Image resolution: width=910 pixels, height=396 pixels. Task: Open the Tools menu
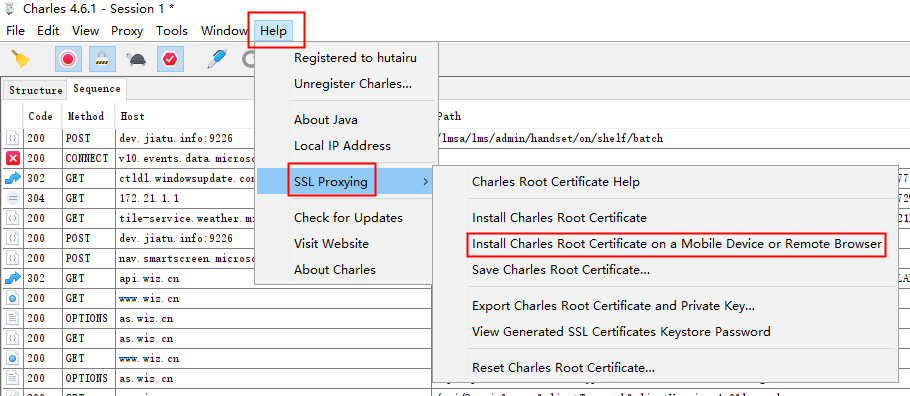pos(172,31)
